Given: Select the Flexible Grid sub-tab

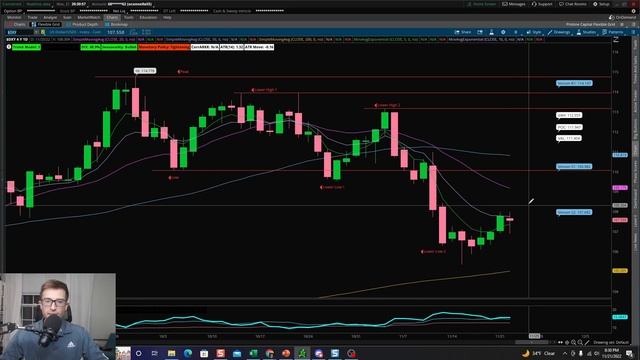Looking at the screenshot, I should (x=46, y=24).
